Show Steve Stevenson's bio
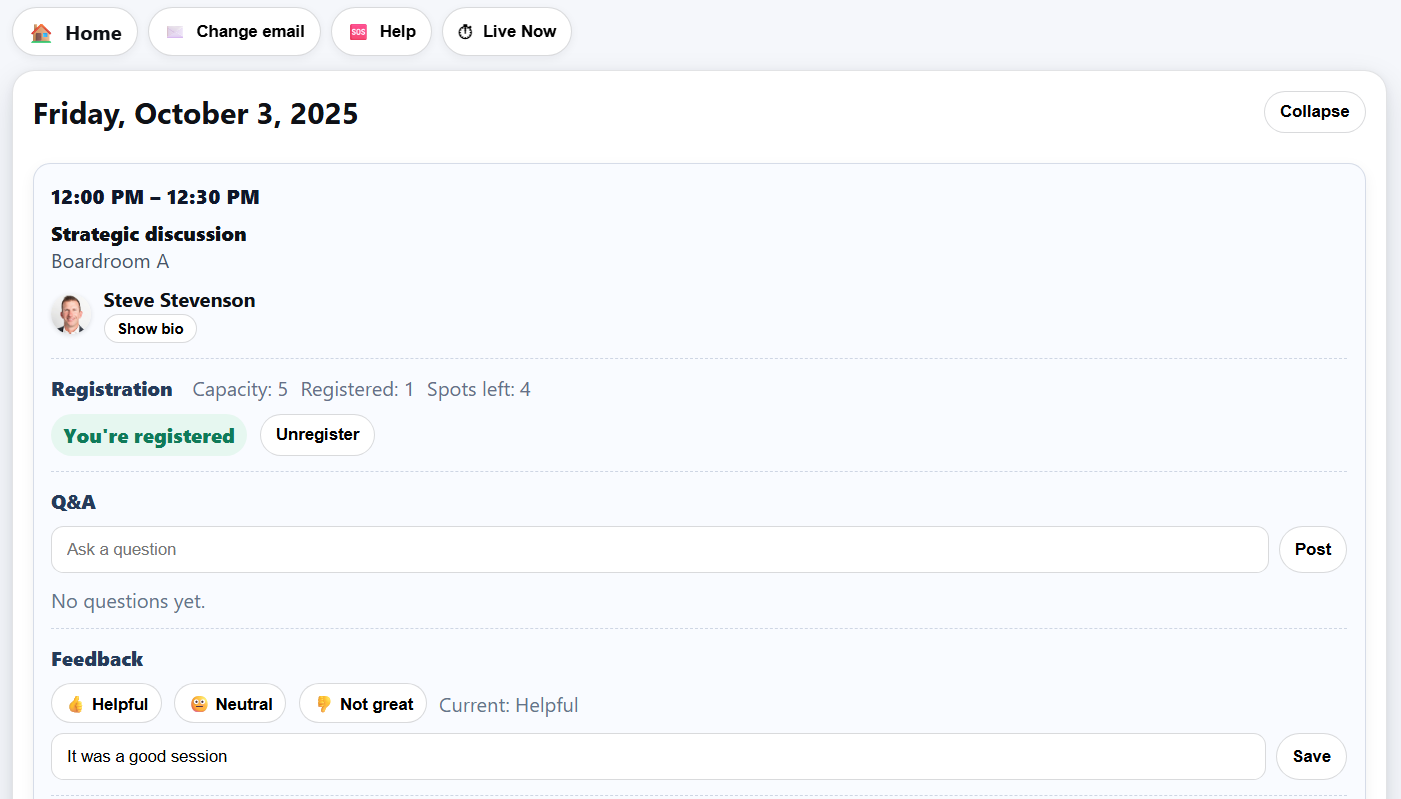The width and height of the screenshot is (1401, 799). click(150, 328)
